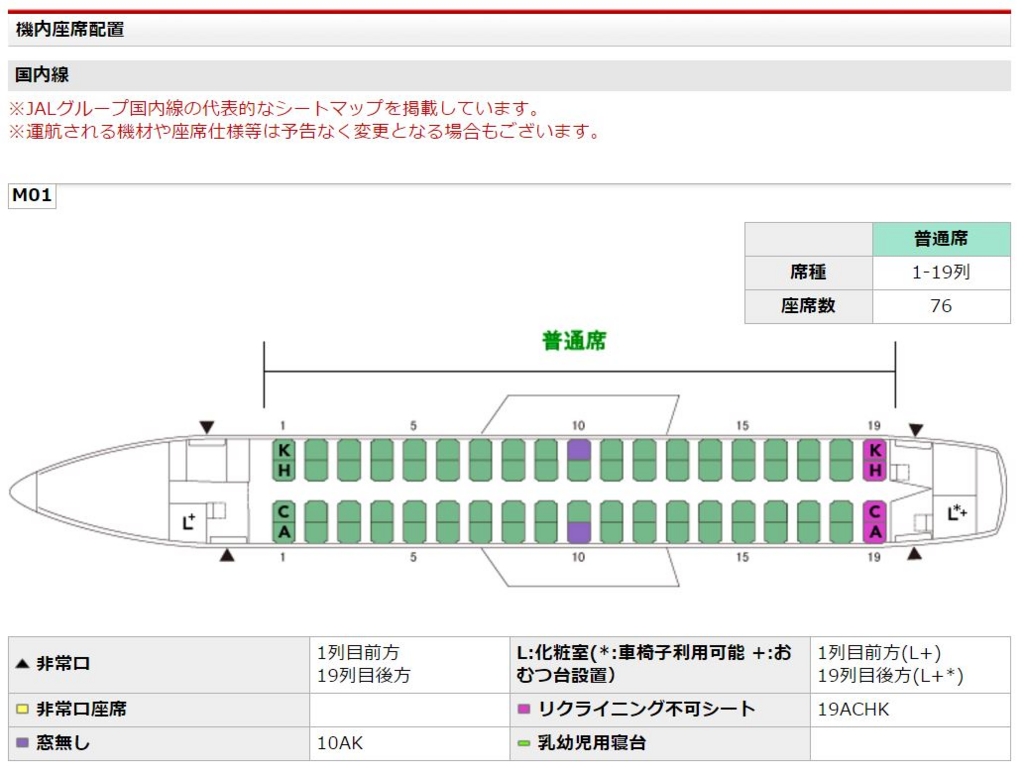The image size is (1024, 771).
Task: Toggle the リクライニング不可シート pink legend marker
Action: pyautogui.click(x=523, y=710)
